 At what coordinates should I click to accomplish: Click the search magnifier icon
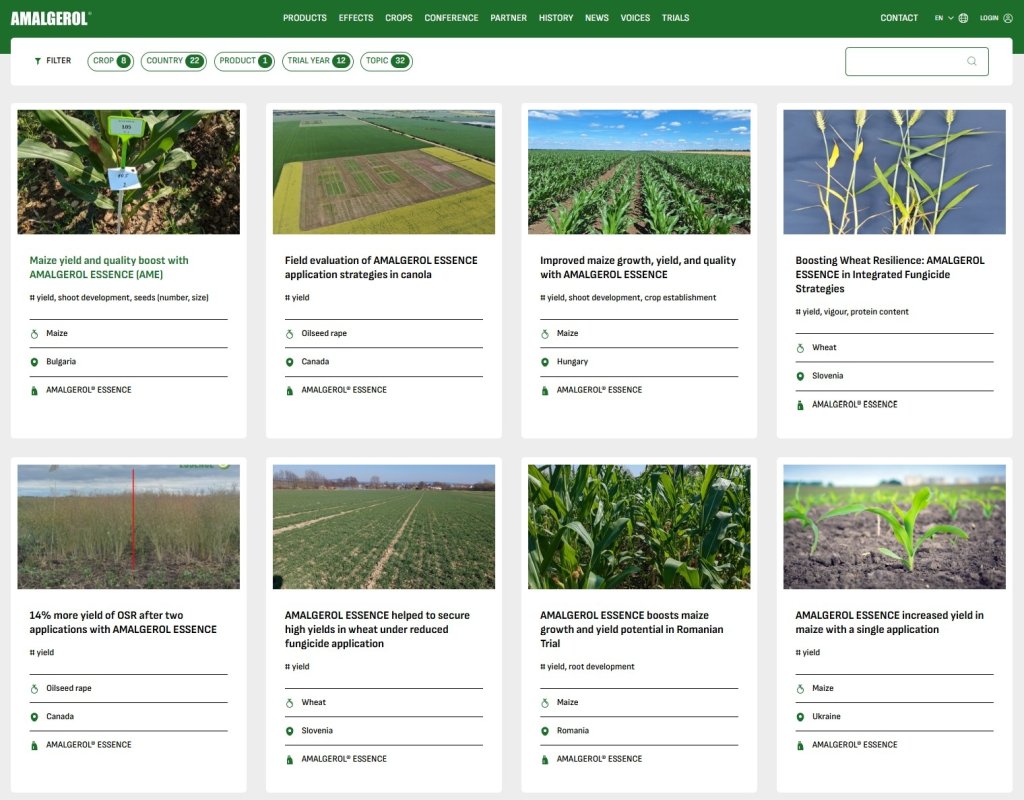pos(971,61)
